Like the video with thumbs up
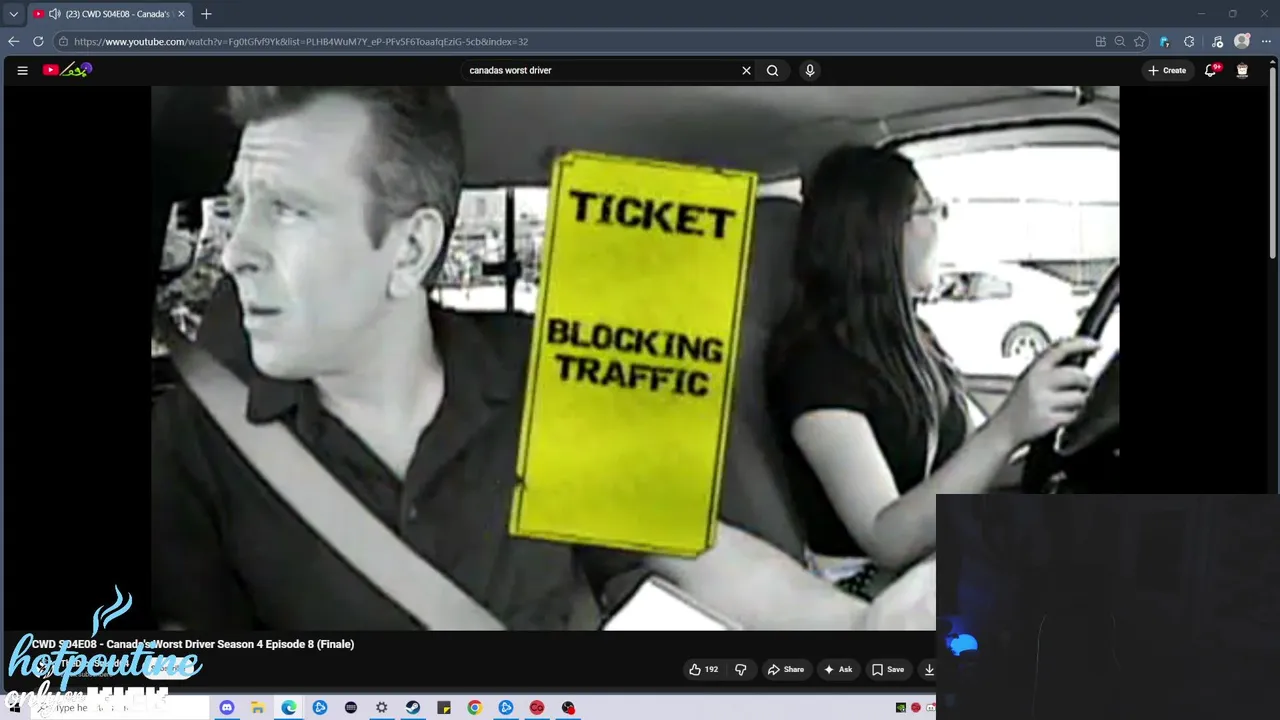The width and height of the screenshot is (1280, 720). coord(703,669)
